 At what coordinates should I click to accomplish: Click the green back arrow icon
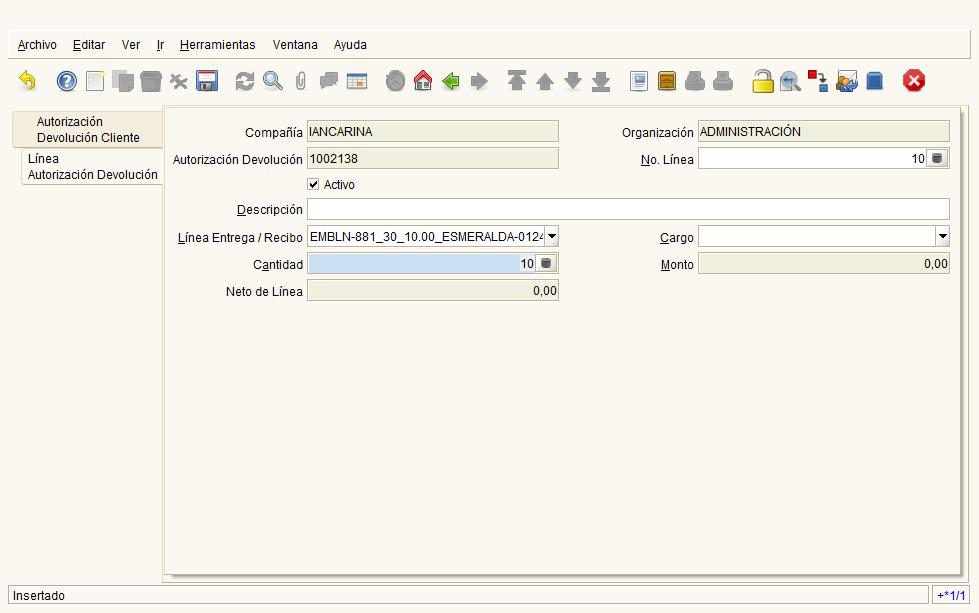coord(451,82)
